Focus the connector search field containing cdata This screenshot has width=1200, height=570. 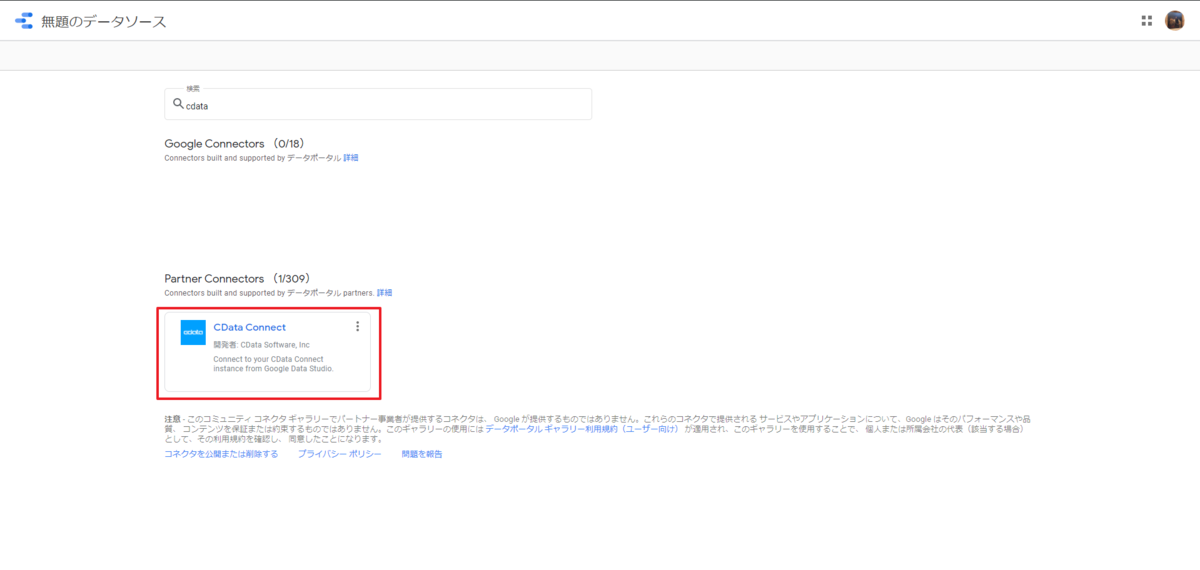[x=378, y=104]
